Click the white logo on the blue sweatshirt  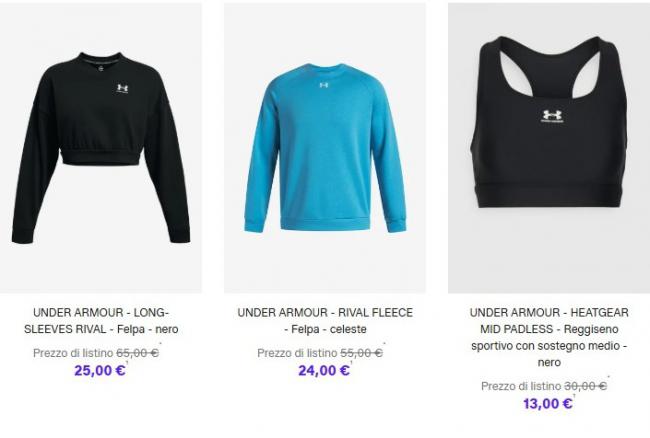[x=324, y=85]
